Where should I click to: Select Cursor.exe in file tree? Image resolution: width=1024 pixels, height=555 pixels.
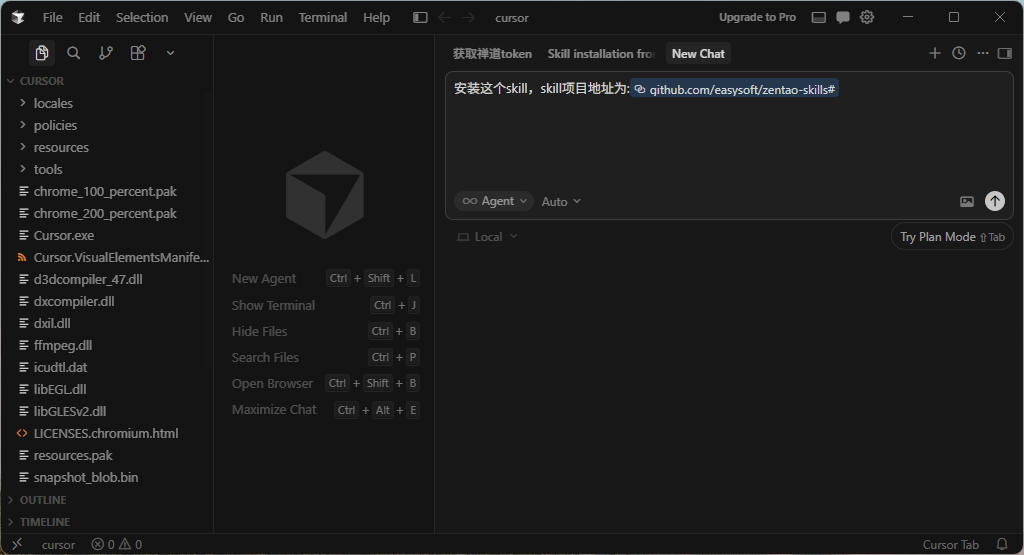(x=106, y=235)
